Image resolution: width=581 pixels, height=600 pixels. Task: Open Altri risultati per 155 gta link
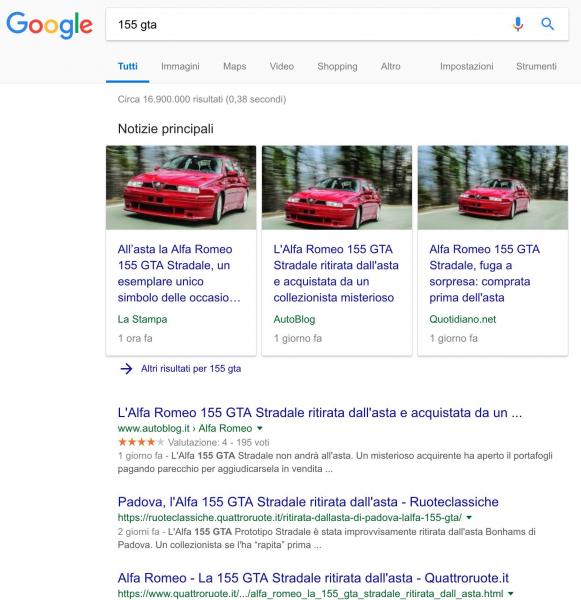[191, 369]
